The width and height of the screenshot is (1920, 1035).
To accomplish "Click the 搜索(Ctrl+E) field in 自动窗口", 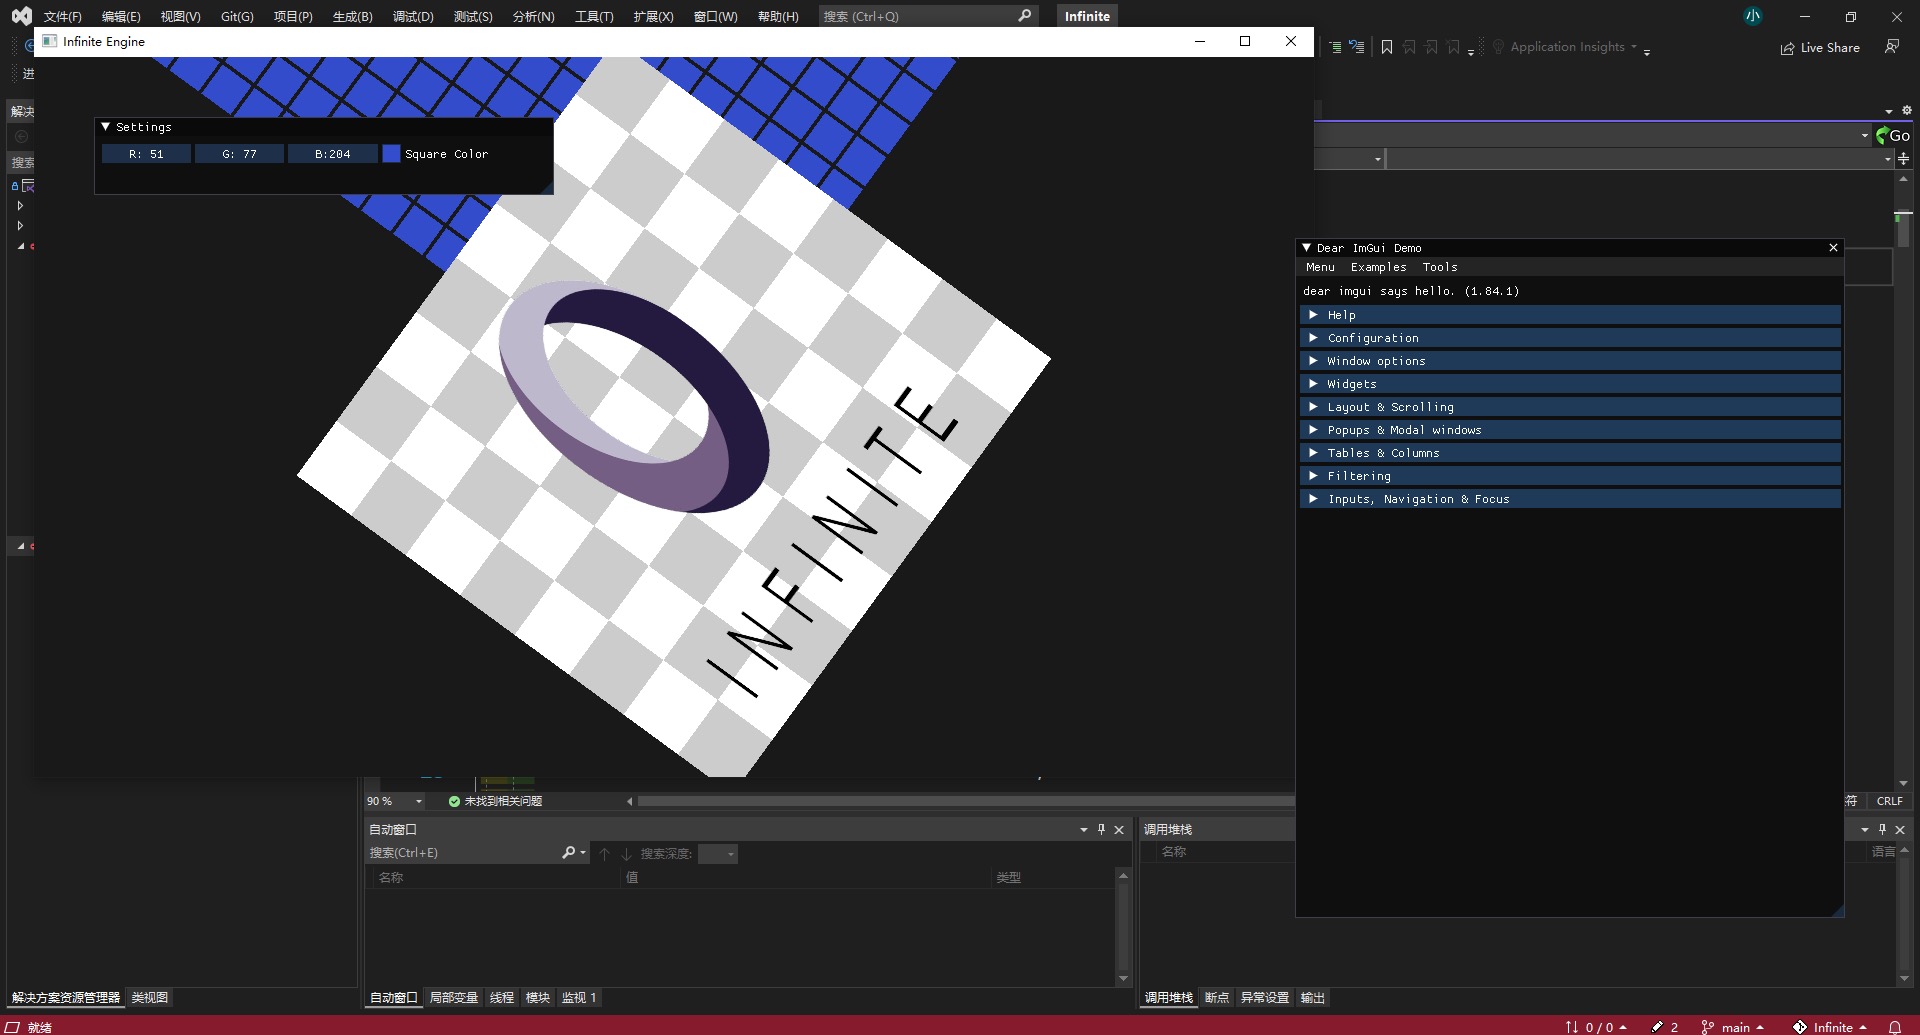I will pos(464,853).
